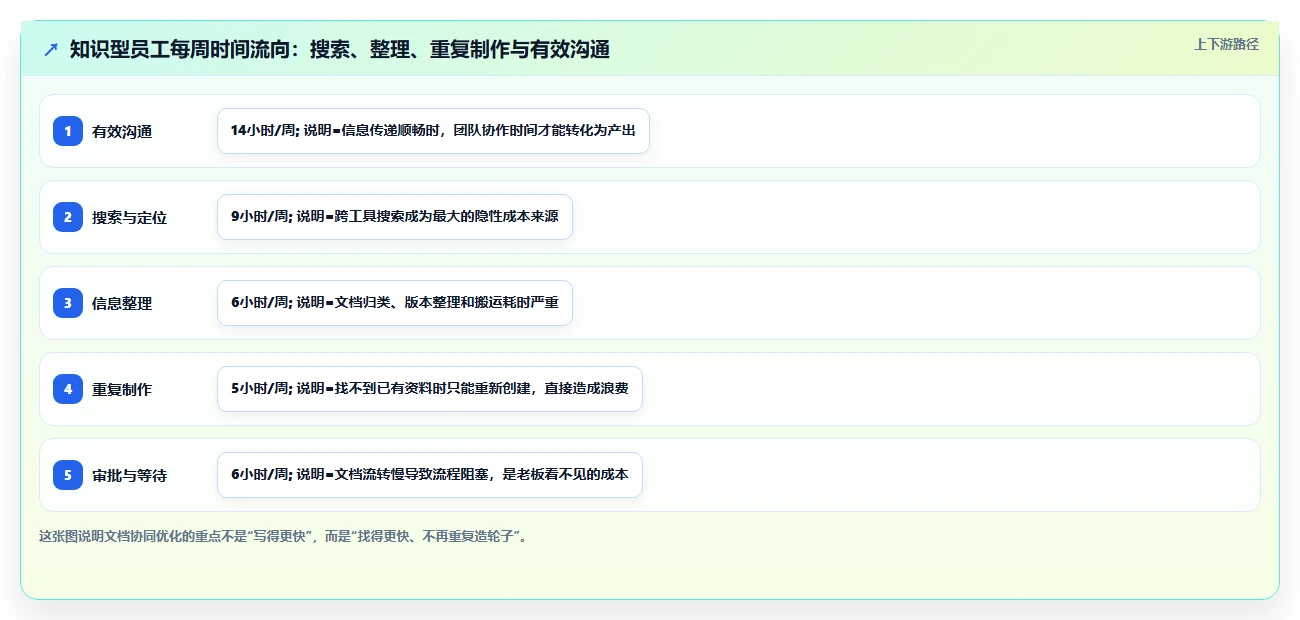Click the 重复制作 row label
The height and width of the screenshot is (620, 1300).
[122, 389]
